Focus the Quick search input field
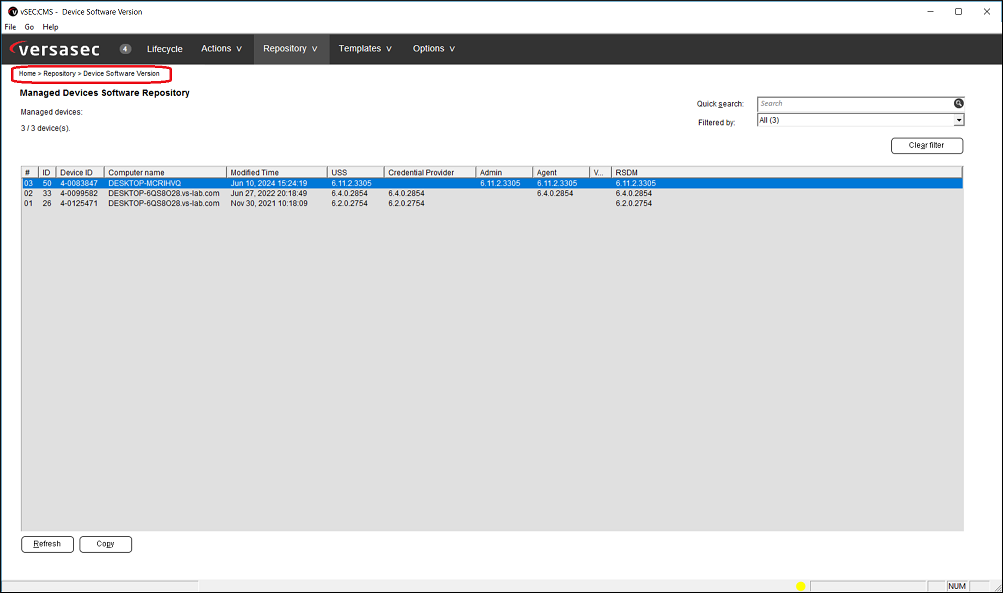Image resolution: width=1003 pixels, height=593 pixels. click(x=855, y=104)
